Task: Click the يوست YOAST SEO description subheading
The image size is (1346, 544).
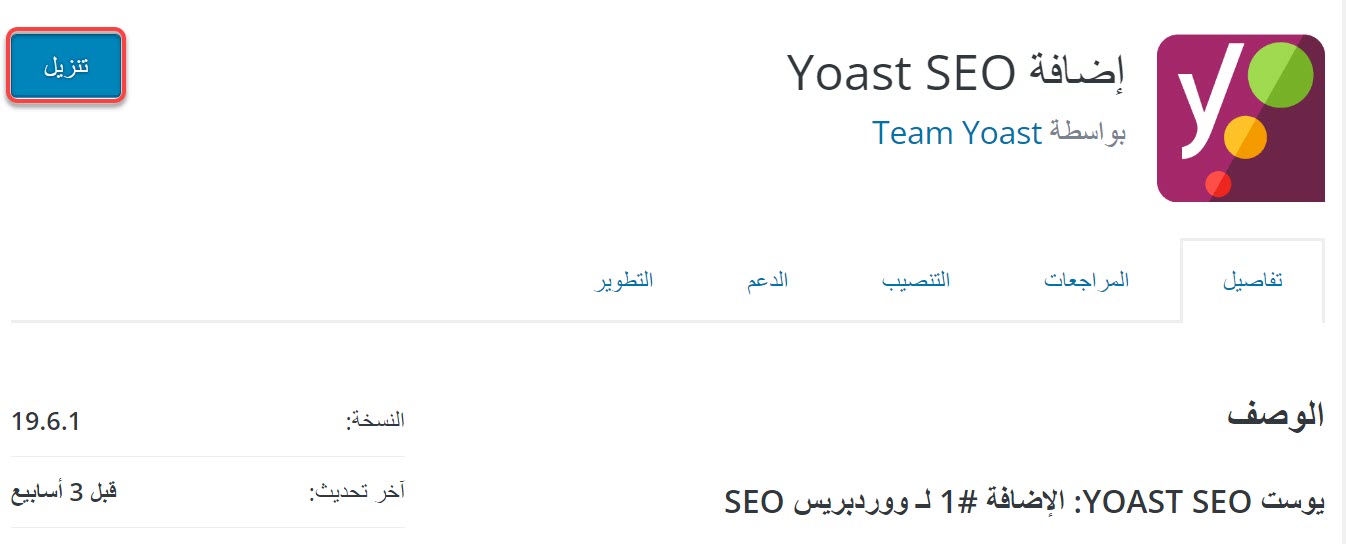Action: click(1023, 501)
